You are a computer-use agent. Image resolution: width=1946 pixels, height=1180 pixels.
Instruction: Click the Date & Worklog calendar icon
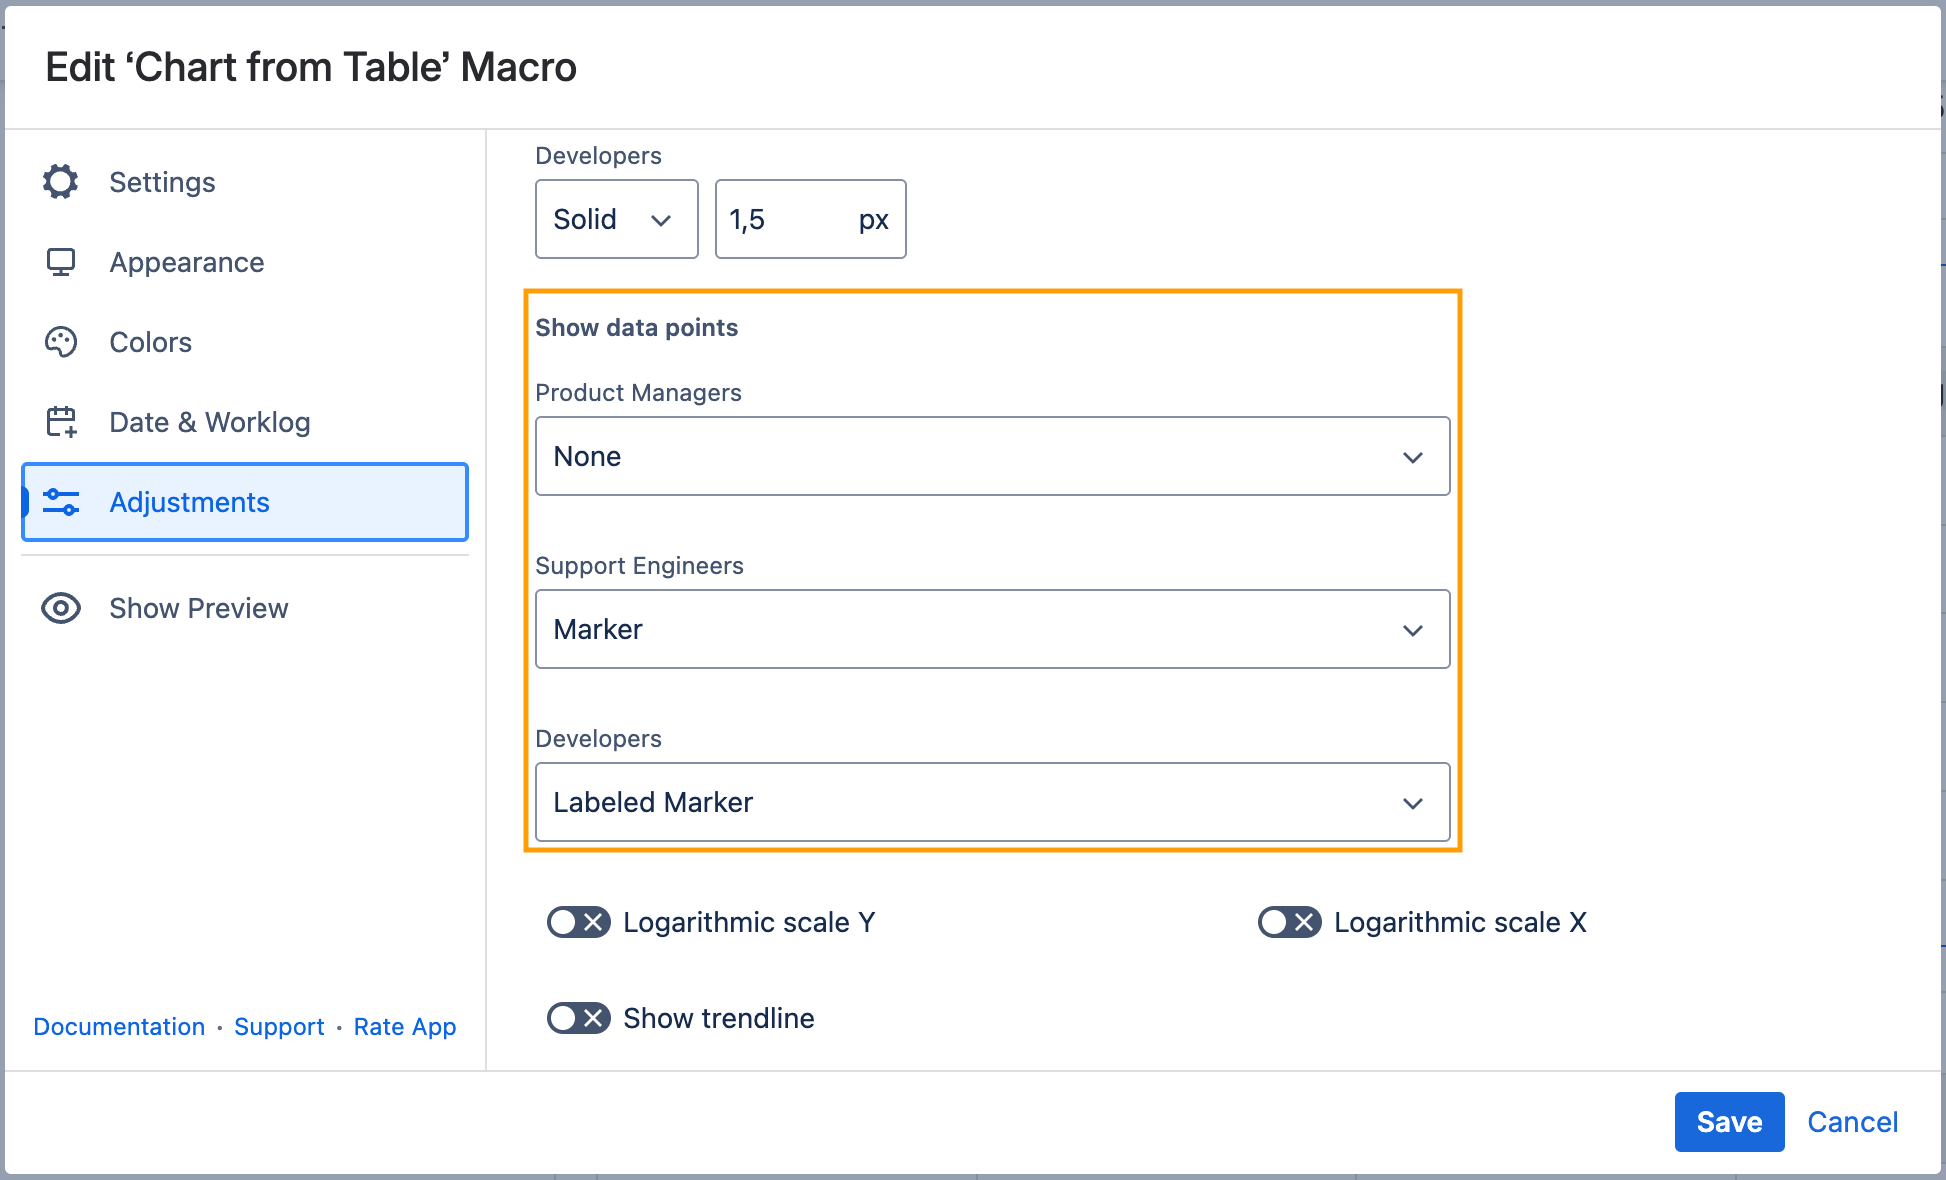(60, 422)
